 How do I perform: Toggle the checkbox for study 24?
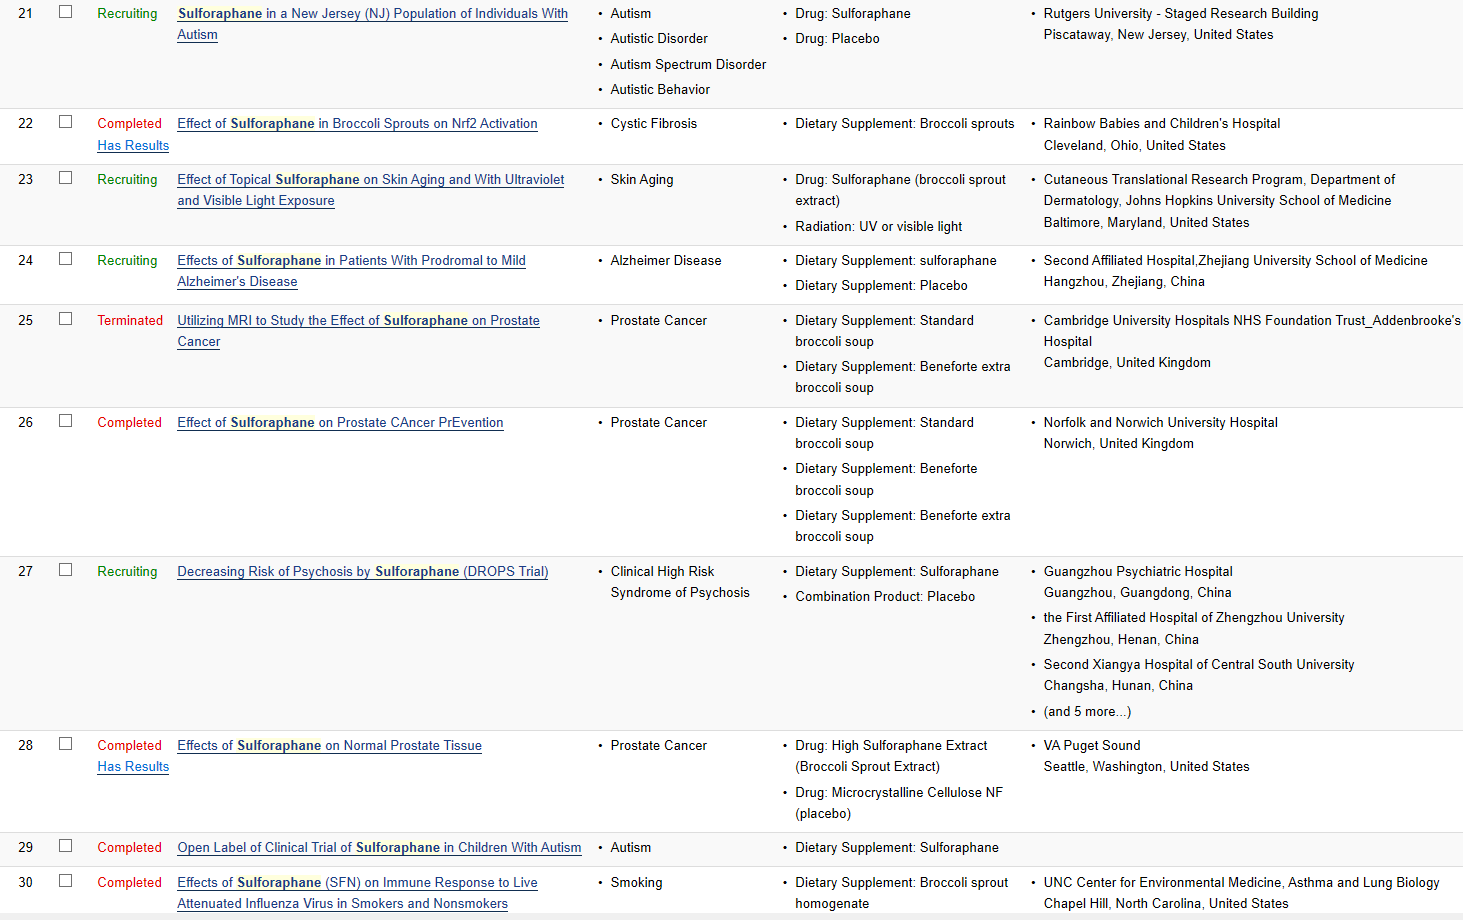(x=66, y=259)
